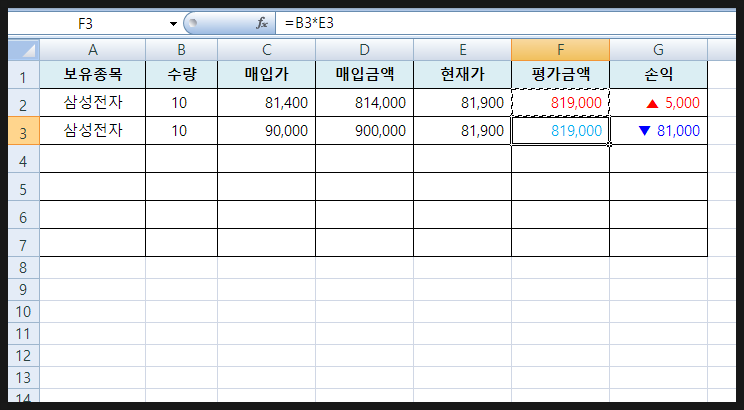This screenshot has height=410, width=744.
Task: Select the 삼성전자 cell in row 3
Action: tap(93, 131)
